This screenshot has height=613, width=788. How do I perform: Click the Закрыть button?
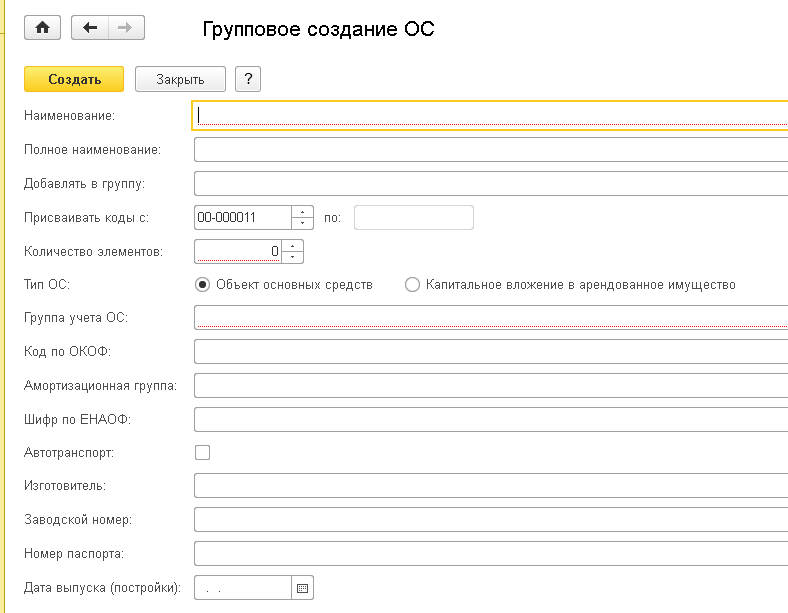180,80
